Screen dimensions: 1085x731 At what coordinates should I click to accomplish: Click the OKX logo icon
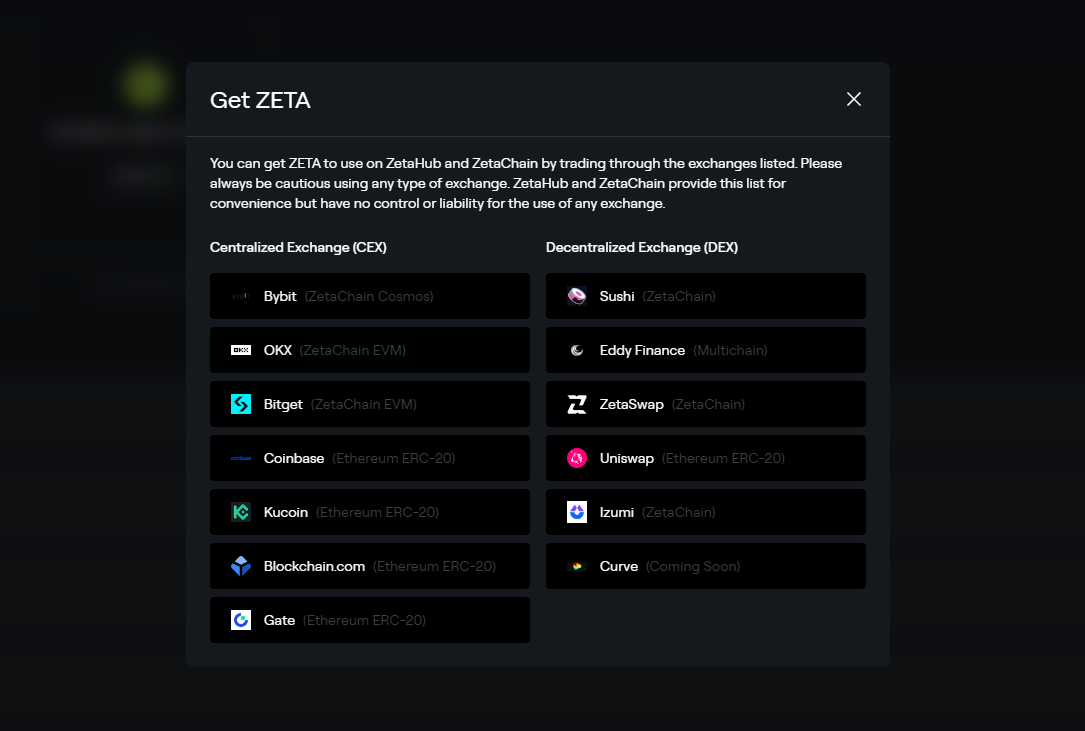tap(241, 350)
